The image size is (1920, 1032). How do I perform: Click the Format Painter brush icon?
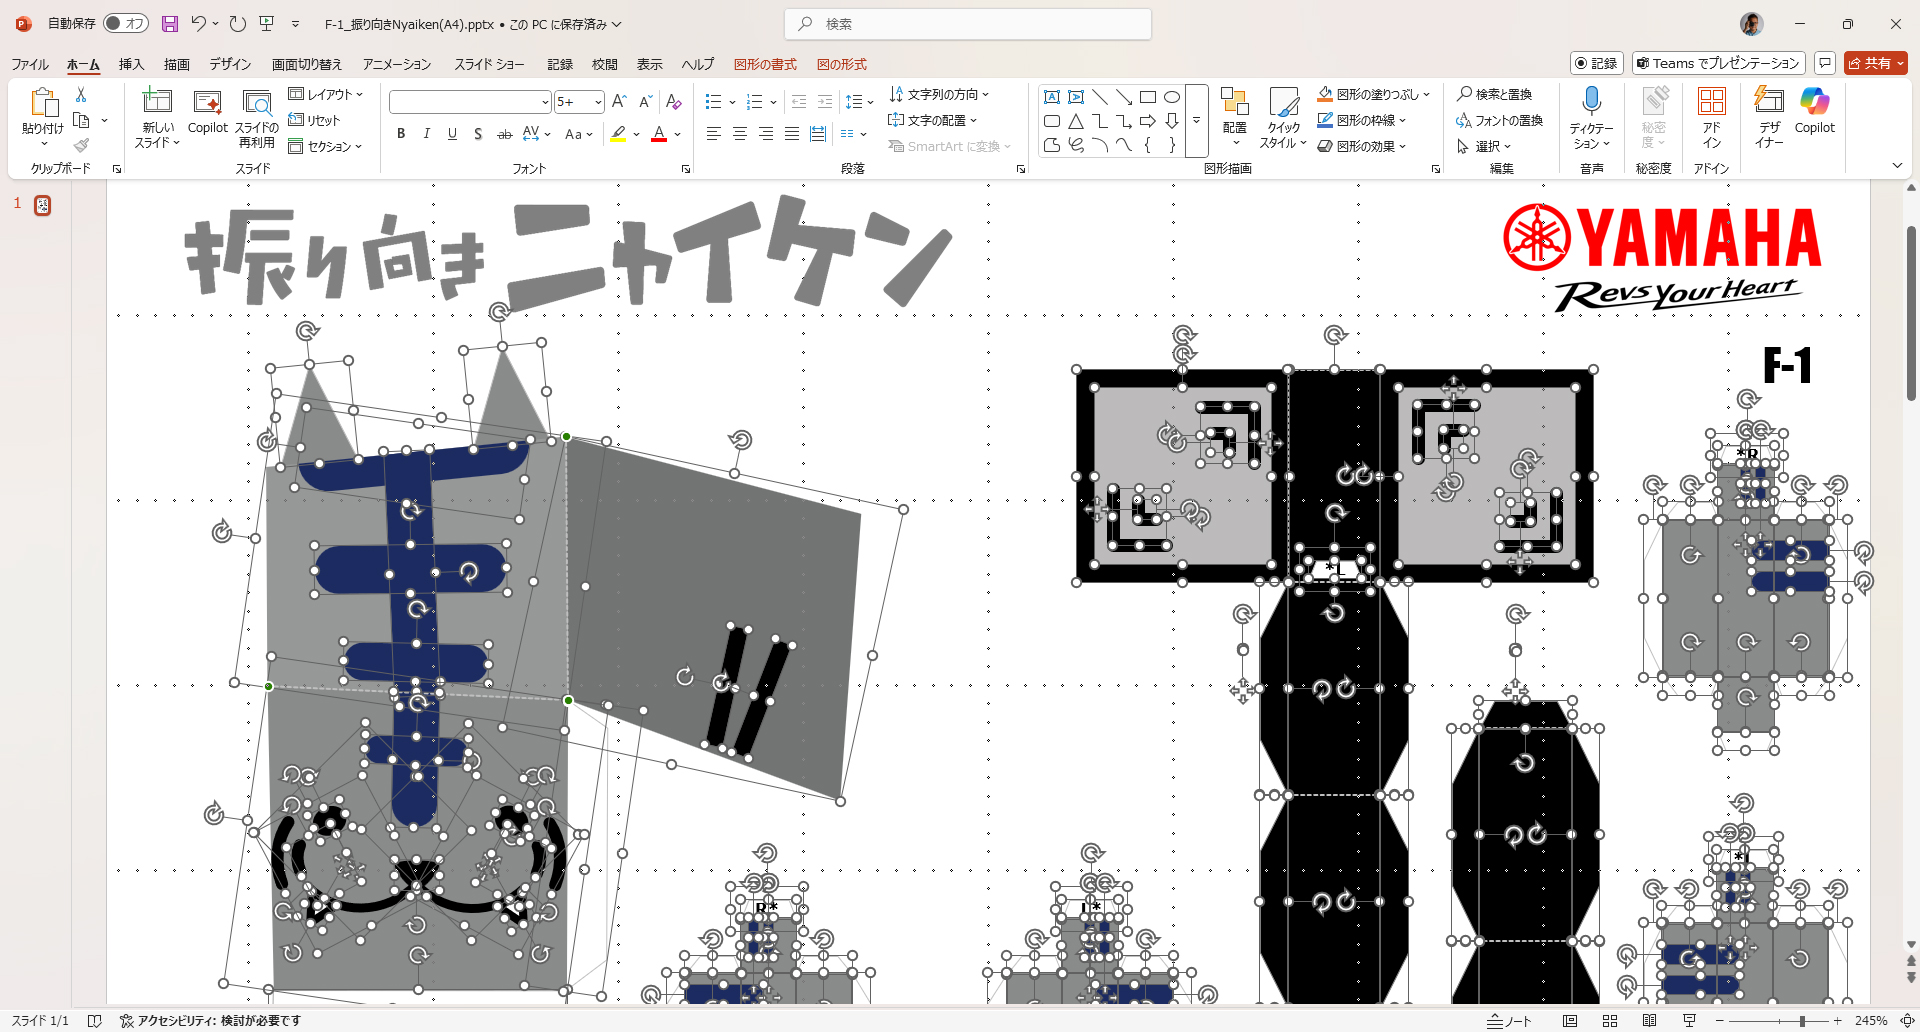click(x=81, y=146)
